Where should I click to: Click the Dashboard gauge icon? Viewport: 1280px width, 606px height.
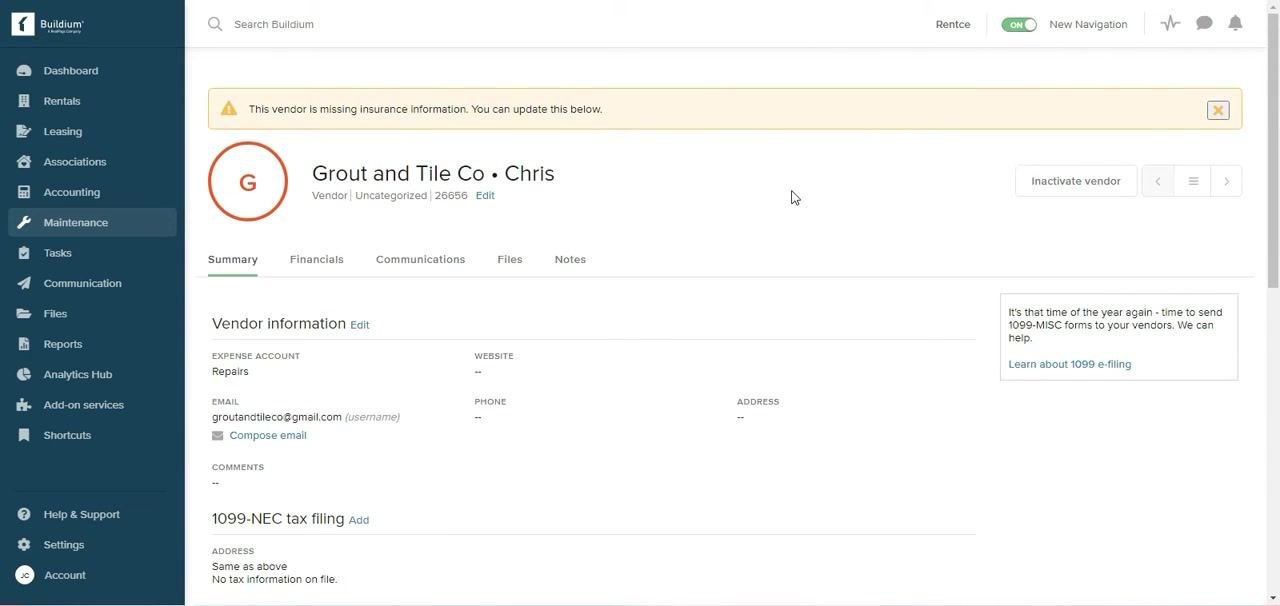[x=24, y=71]
